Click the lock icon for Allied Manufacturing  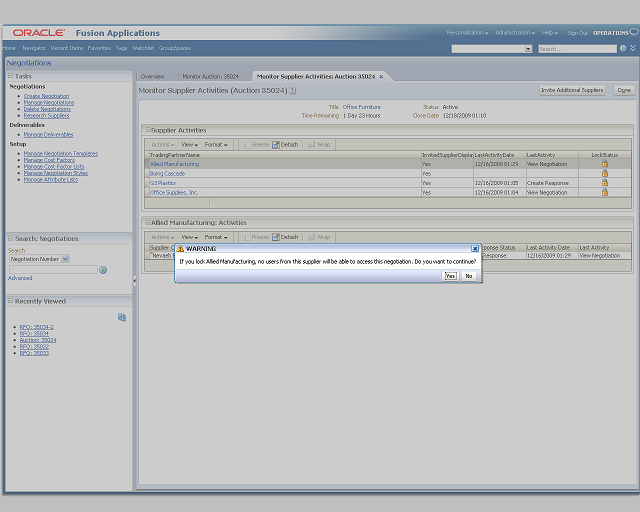(604, 164)
